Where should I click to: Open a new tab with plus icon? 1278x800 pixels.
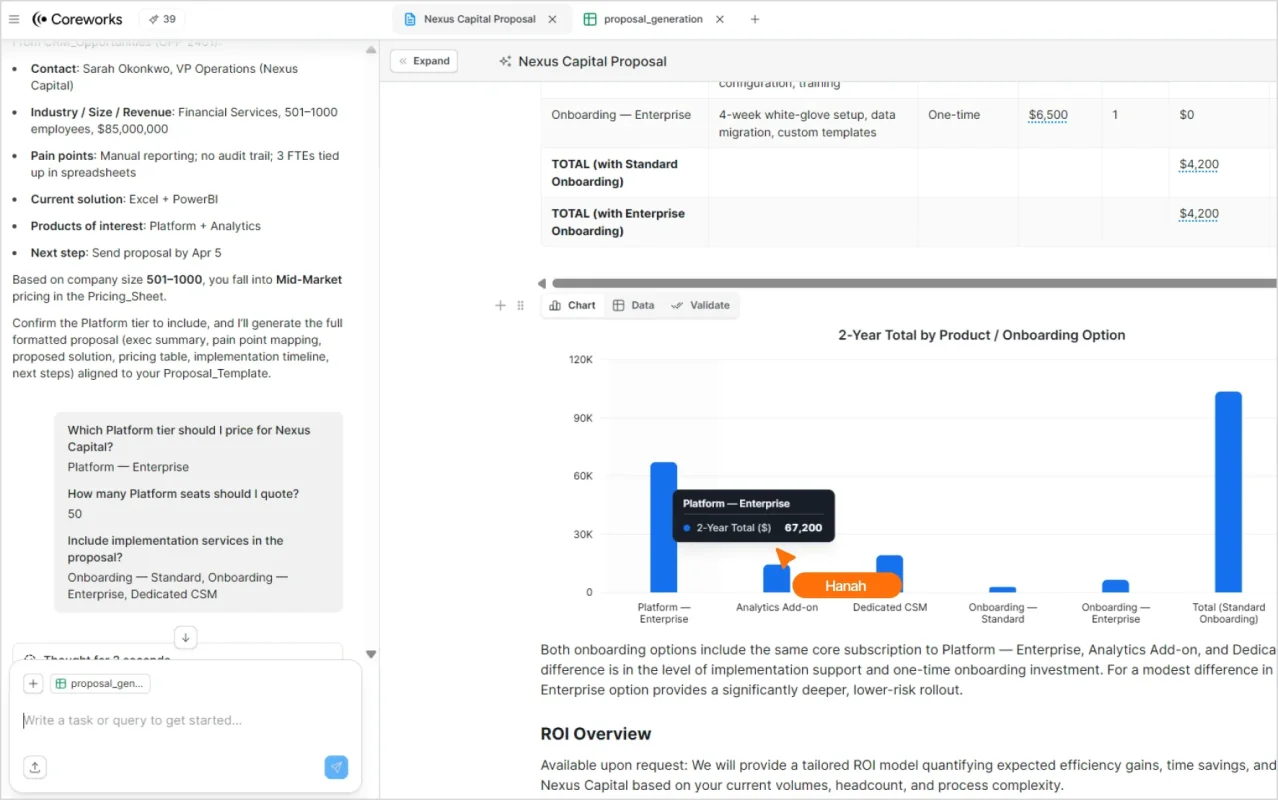tap(755, 19)
